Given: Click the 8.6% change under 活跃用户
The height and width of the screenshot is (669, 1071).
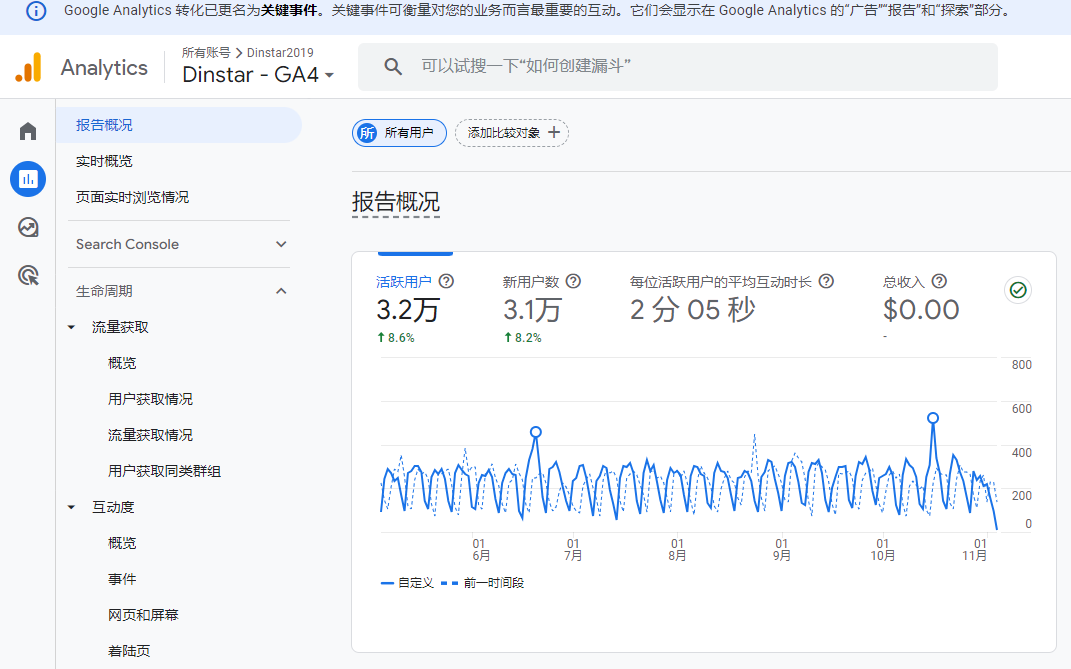Looking at the screenshot, I should pyautogui.click(x=395, y=338).
